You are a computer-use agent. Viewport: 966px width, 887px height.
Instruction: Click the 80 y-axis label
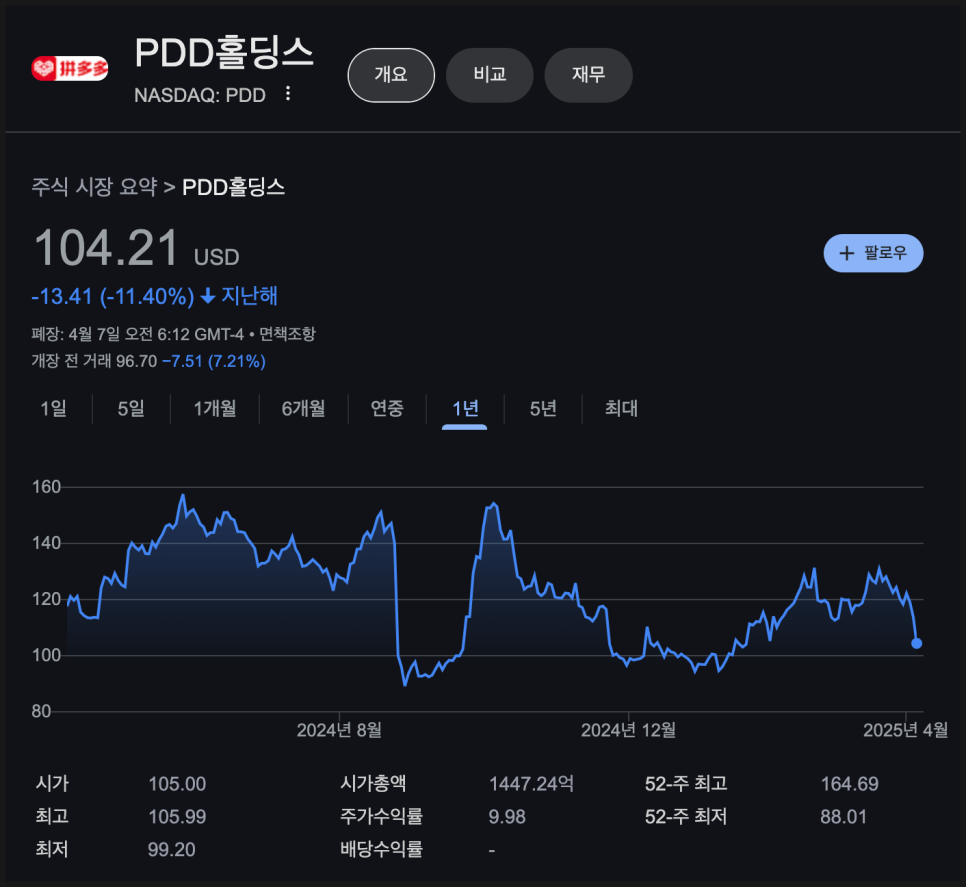pyautogui.click(x=41, y=711)
